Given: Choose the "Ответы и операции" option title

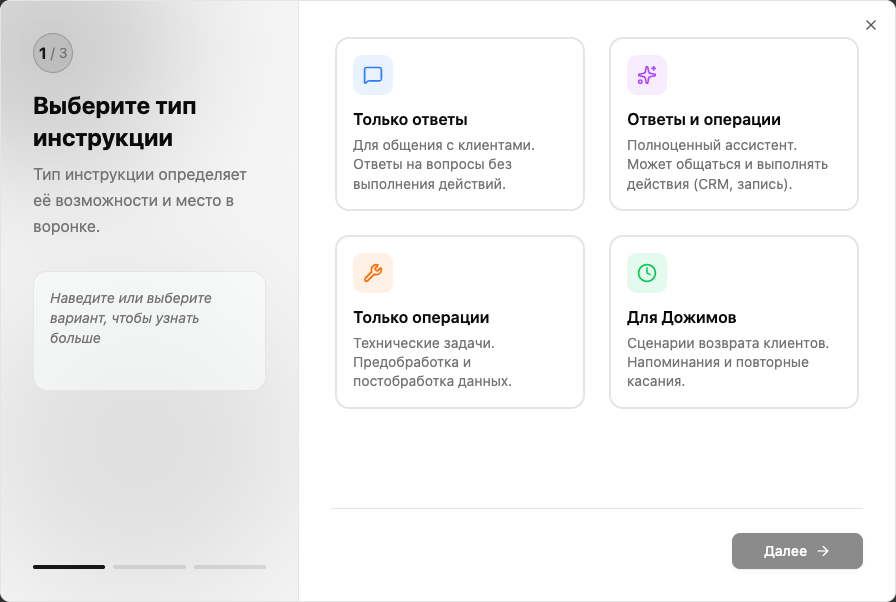Looking at the screenshot, I should [x=703, y=120].
